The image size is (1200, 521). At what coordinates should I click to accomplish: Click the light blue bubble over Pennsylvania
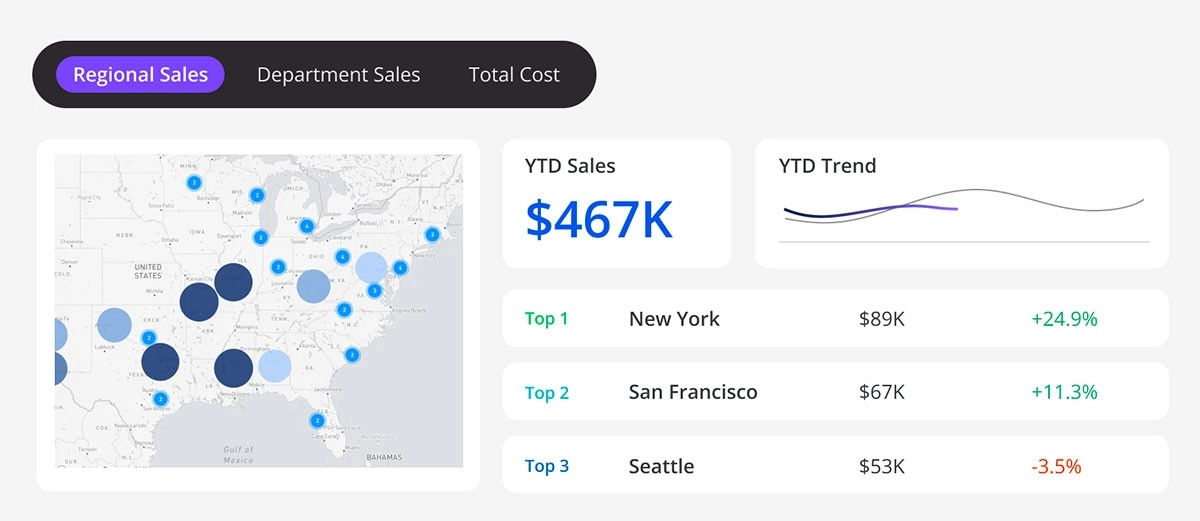pyautogui.click(x=371, y=268)
